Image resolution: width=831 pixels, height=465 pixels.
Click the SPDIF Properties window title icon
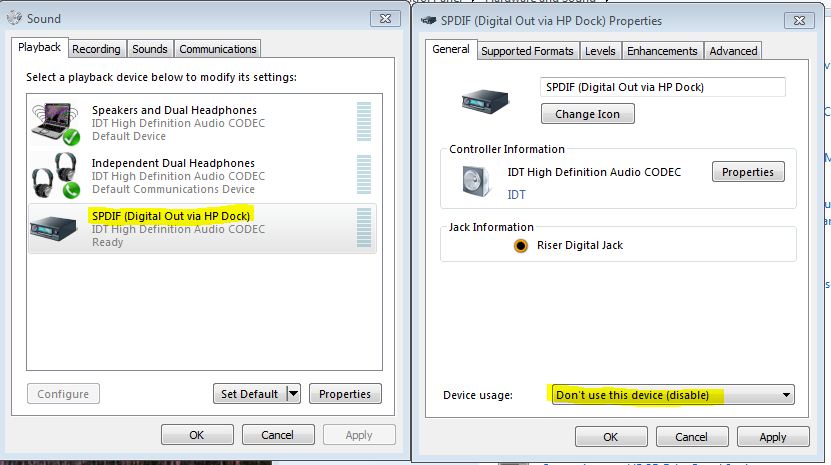(428, 21)
